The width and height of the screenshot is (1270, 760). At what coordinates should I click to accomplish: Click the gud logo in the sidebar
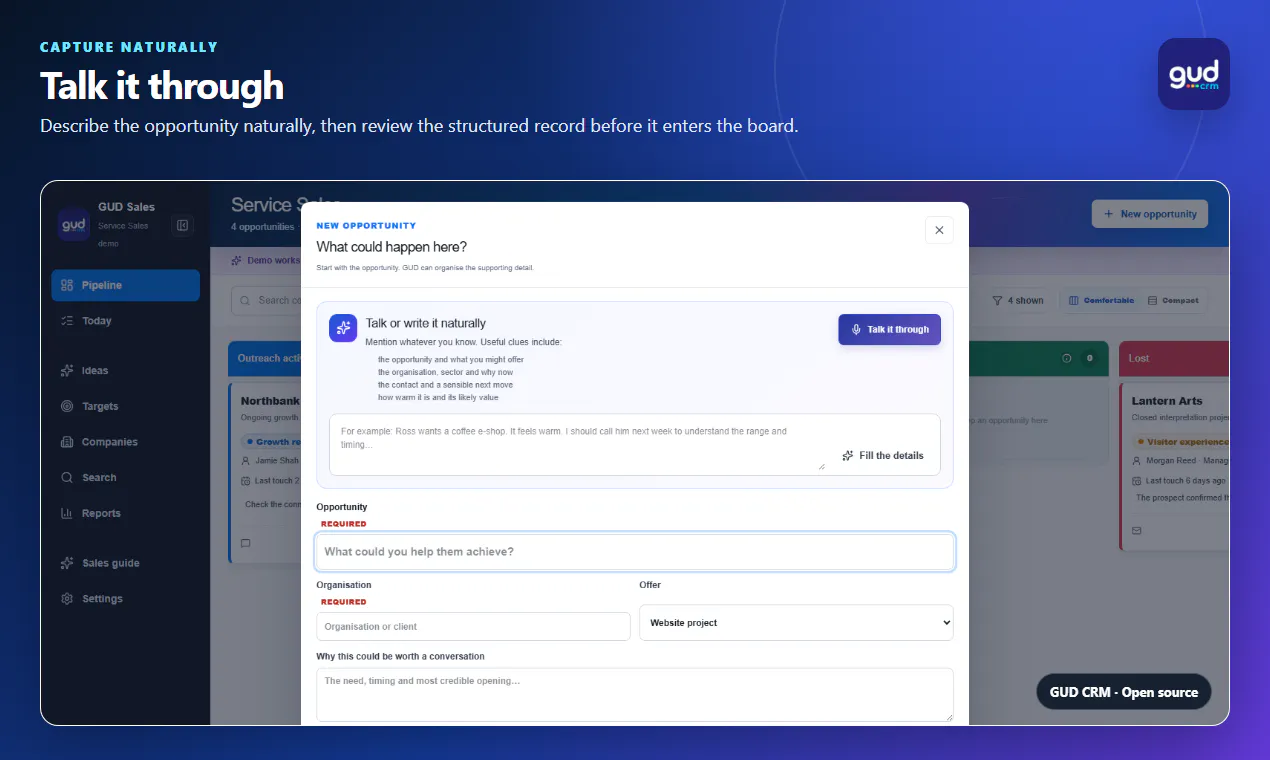coord(74,224)
